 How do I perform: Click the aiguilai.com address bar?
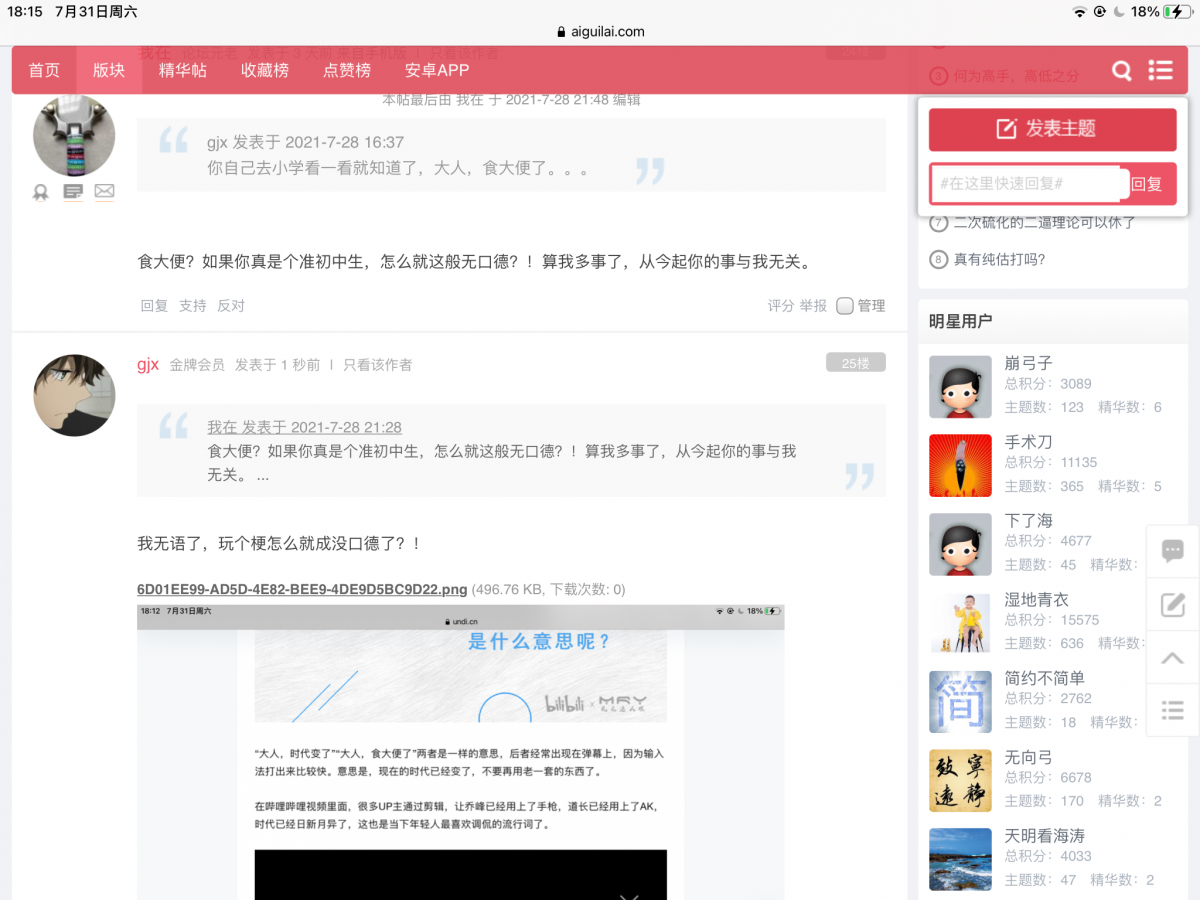(599, 32)
